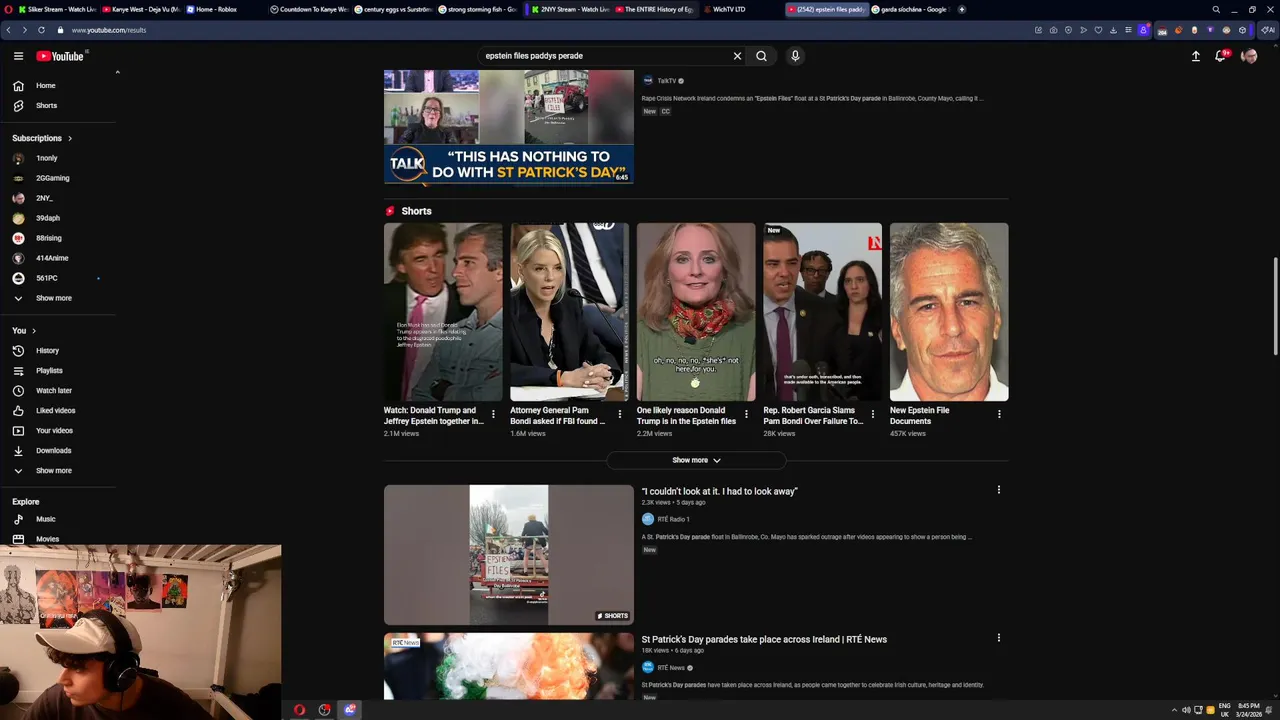Open the taskbar clock showing 8:45 PM
The height and width of the screenshot is (720, 1280).
pos(1248,710)
